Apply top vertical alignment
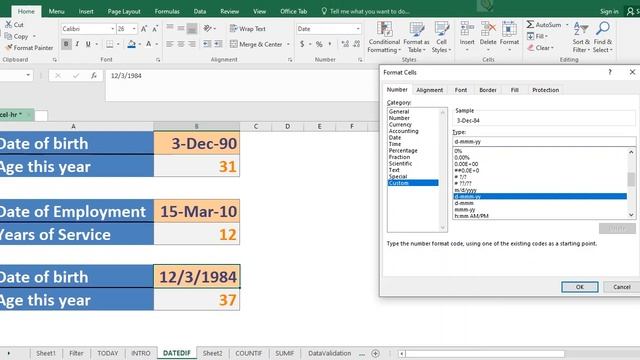Viewport: 640px width, 360px height. tap(170, 28)
